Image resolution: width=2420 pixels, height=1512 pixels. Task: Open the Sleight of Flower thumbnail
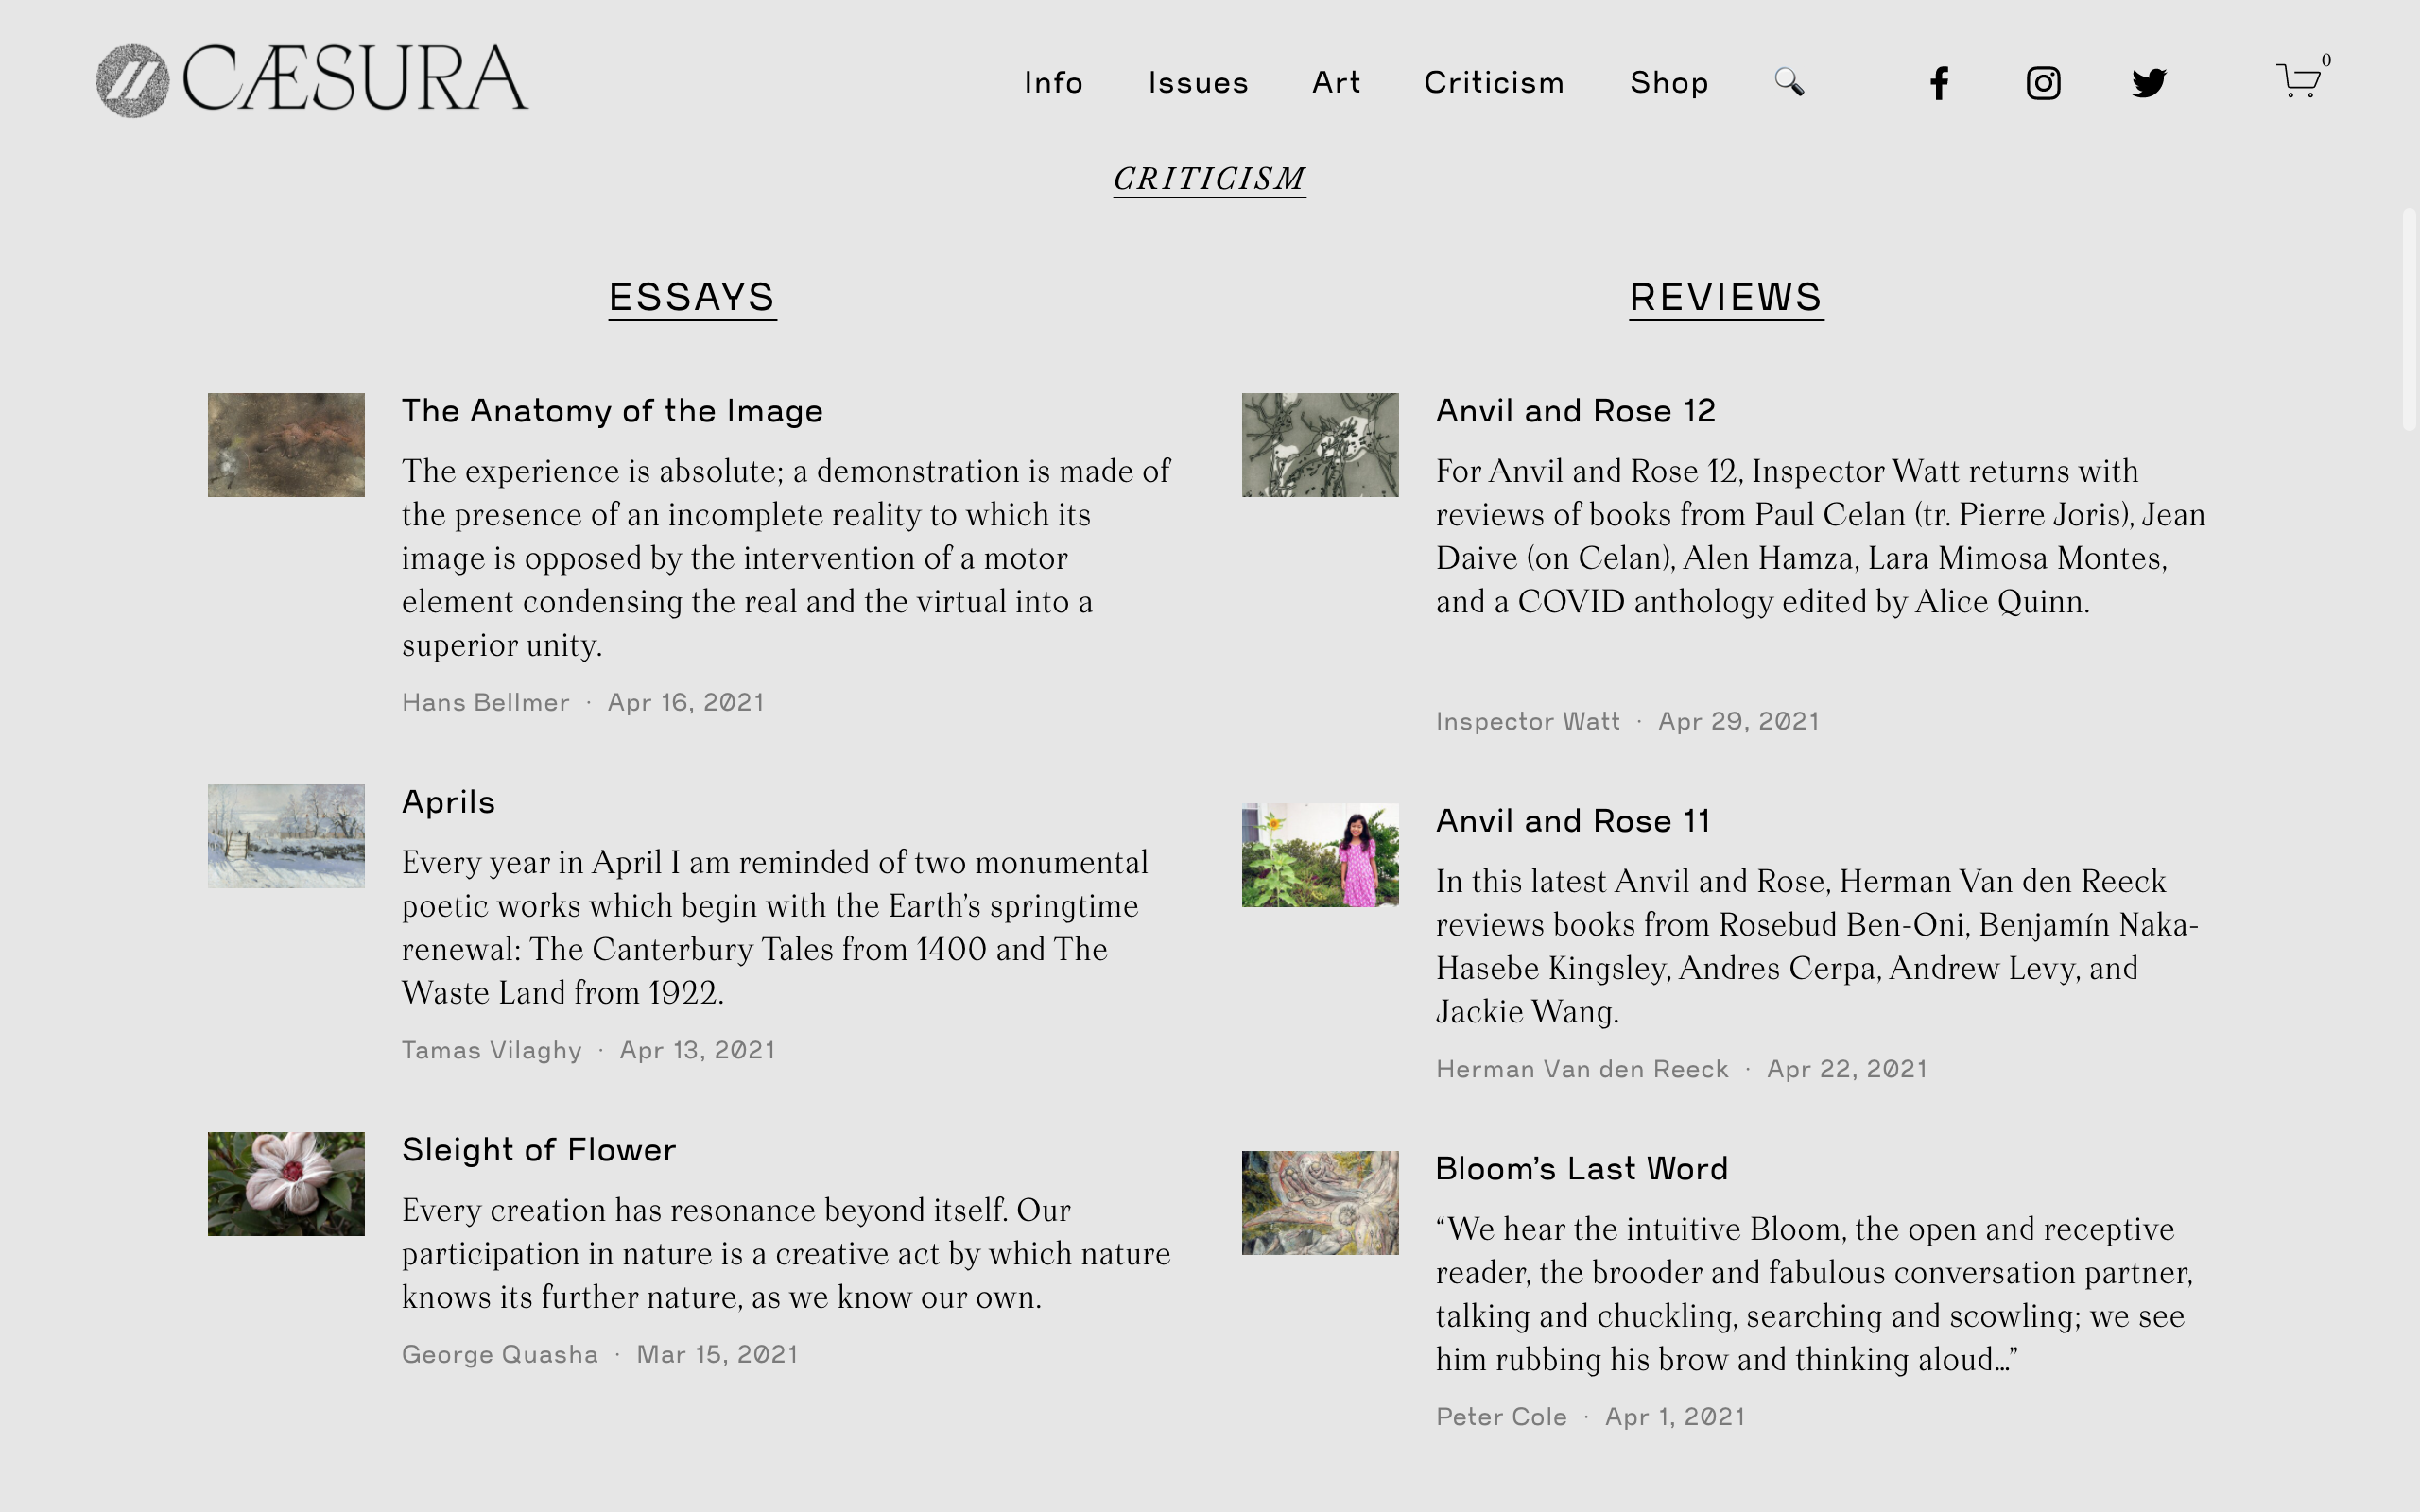[286, 1184]
